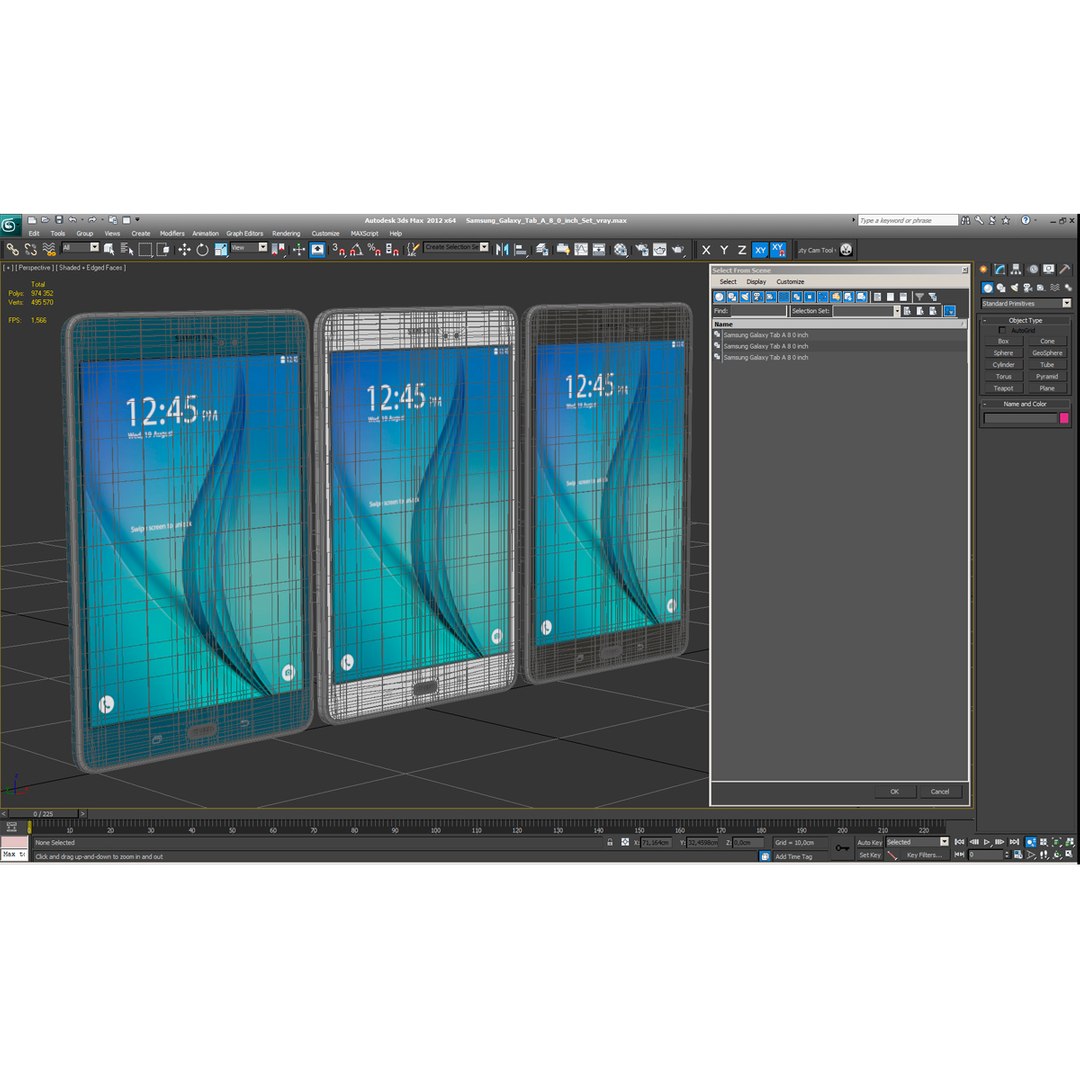This screenshot has width=1080, height=1080.
Task: Open Display menu in Select From Scene
Action: (x=756, y=282)
